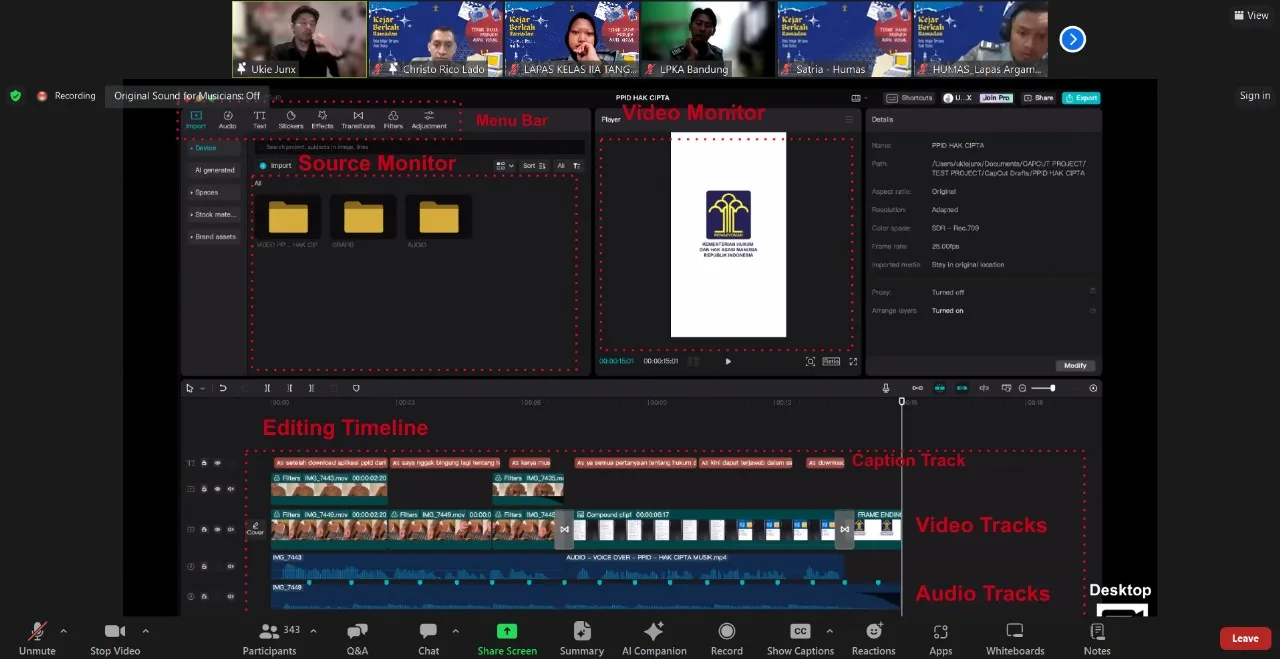This screenshot has height=659, width=1280.
Task: Toggle visibility of the caption track
Action: [x=217, y=463]
